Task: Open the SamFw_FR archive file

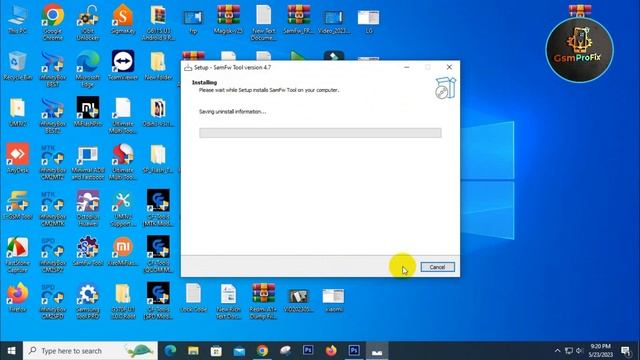Action: click(298, 20)
